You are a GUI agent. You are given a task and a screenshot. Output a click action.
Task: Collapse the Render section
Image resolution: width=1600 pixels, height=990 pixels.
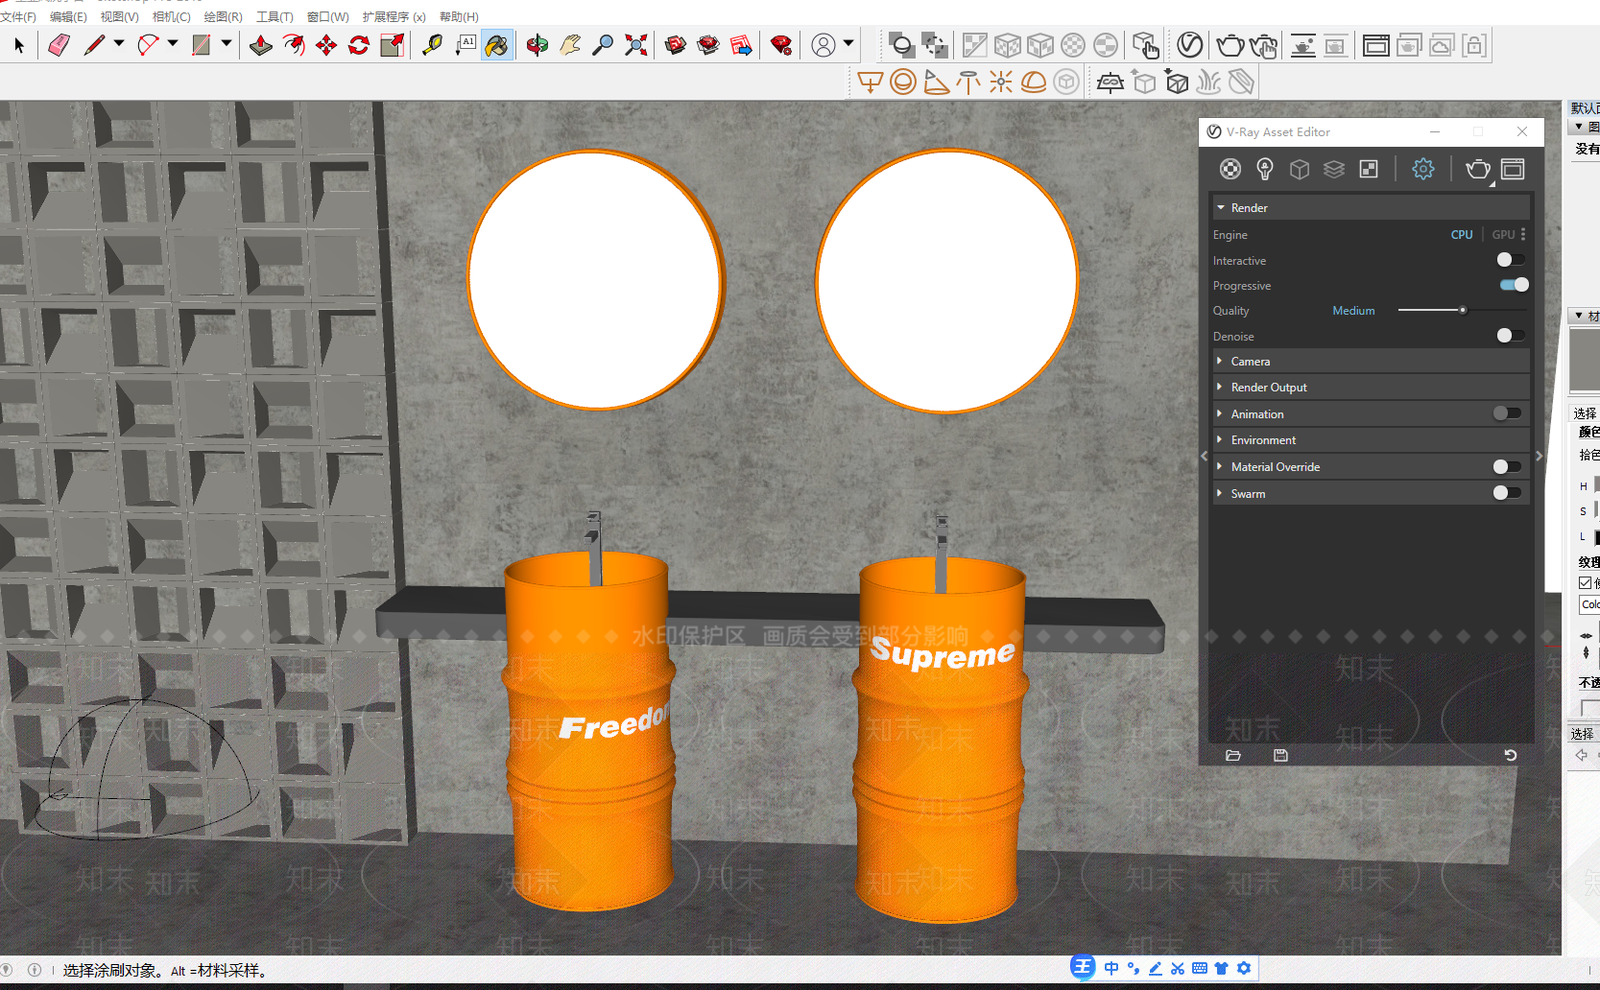(1220, 208)
